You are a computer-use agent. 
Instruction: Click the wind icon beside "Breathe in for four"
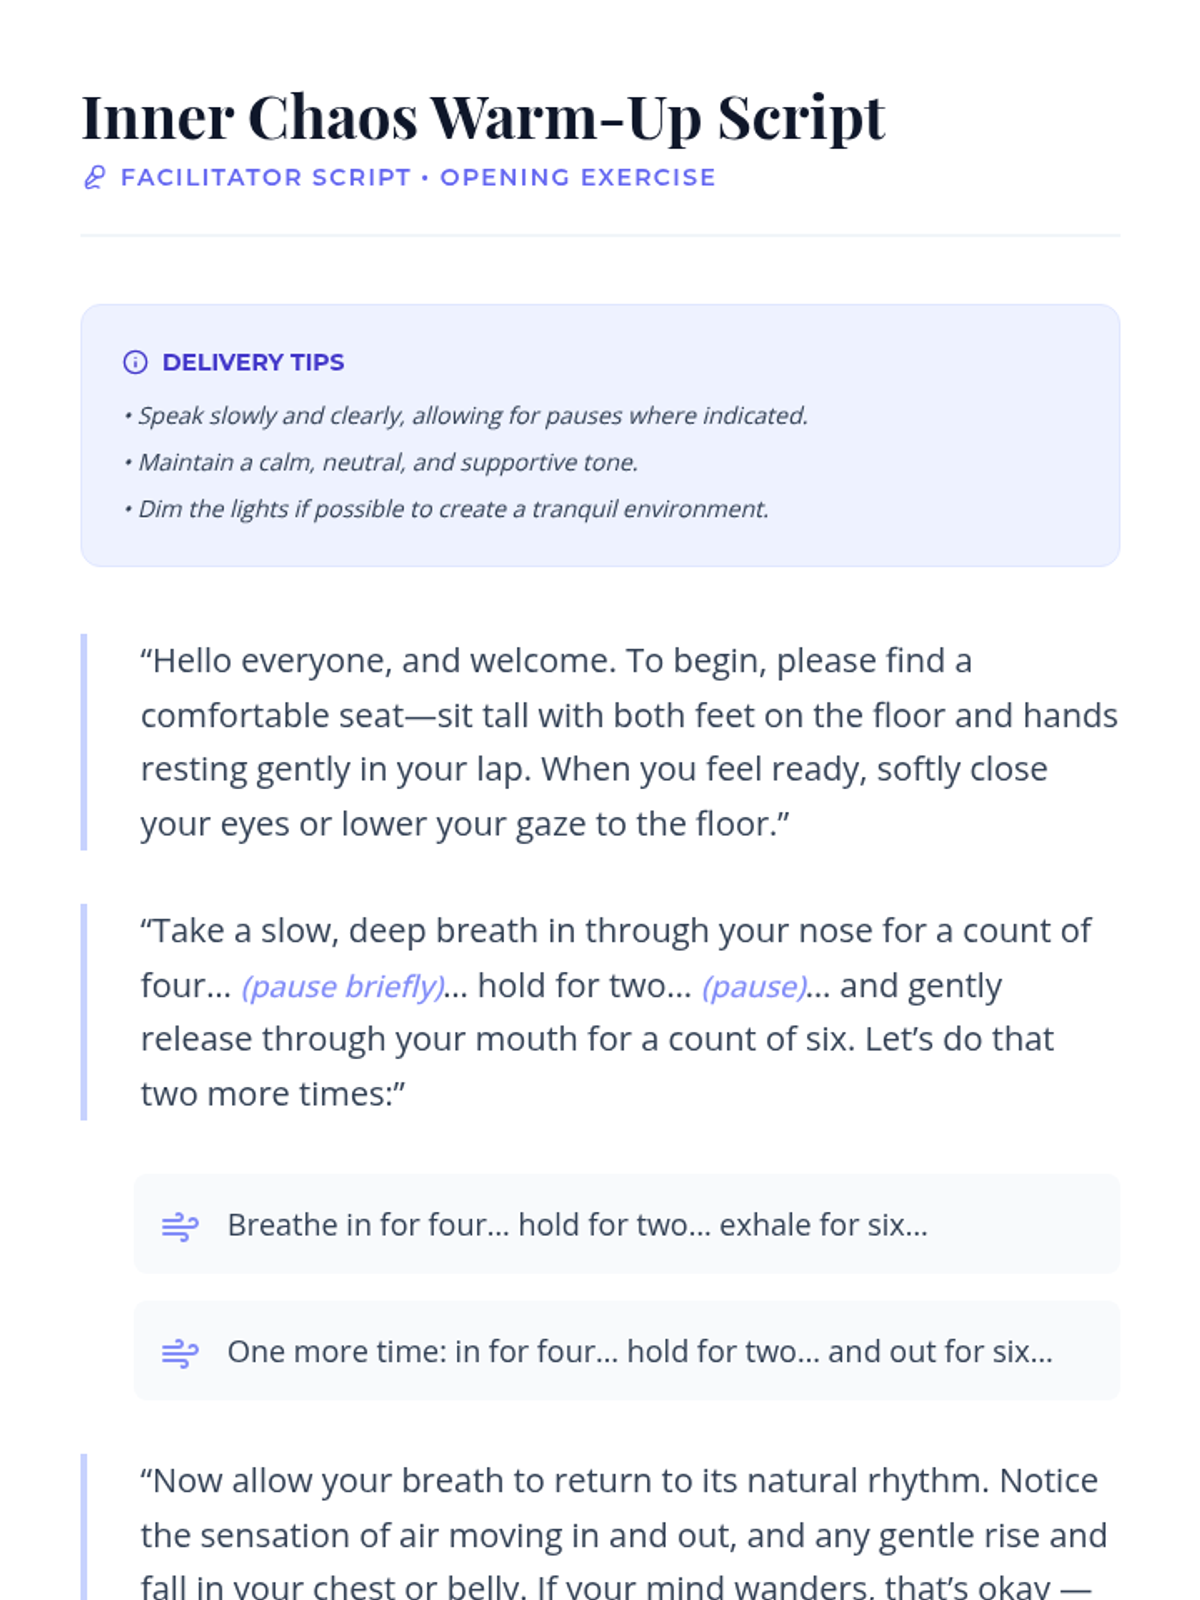[x=180, y=1226]
